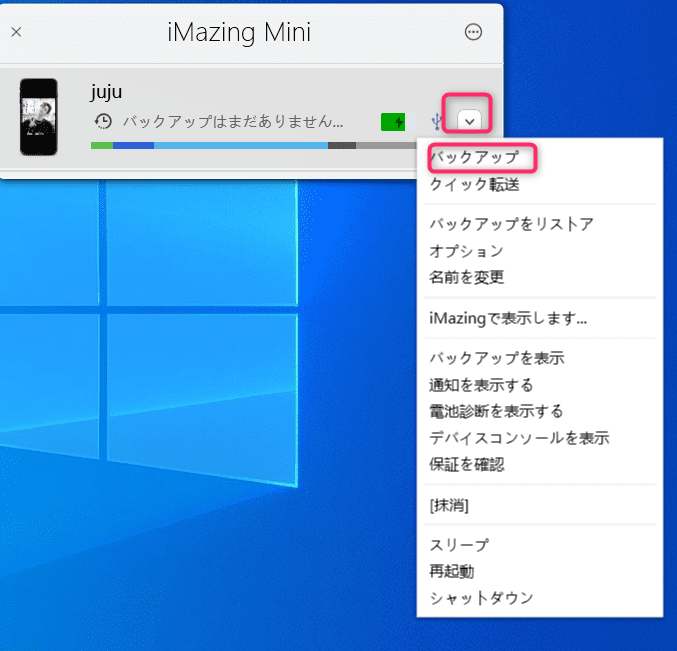The image size is (677, 651).
Task: Expand the juju device dropdown arrow
Action: point(469,121)
